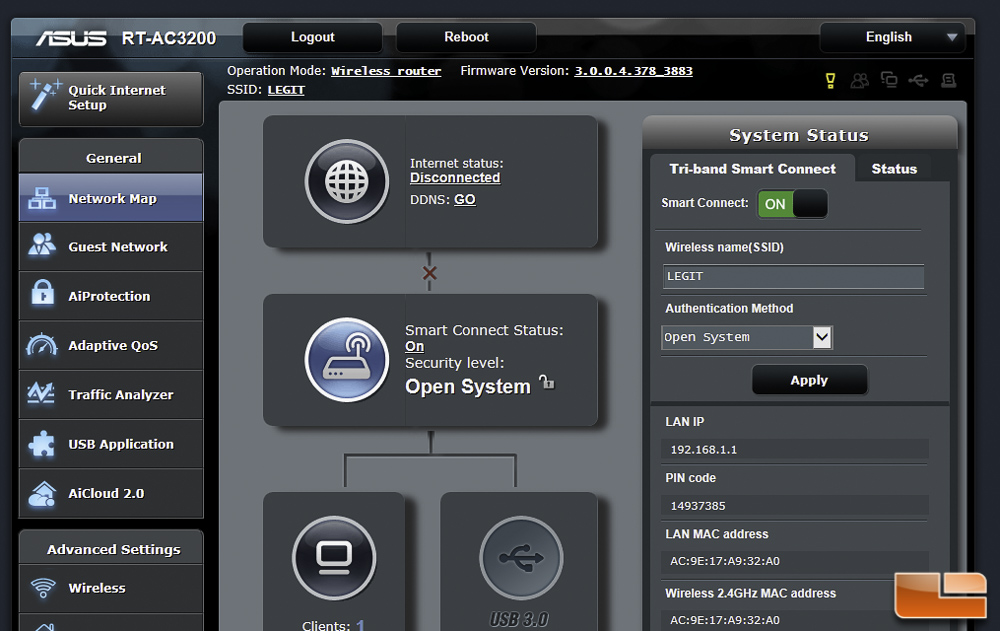This screenshot has height=631, width=1000.
Task: Click Smart Connect Status On link
Action: [x=415, y=346]
